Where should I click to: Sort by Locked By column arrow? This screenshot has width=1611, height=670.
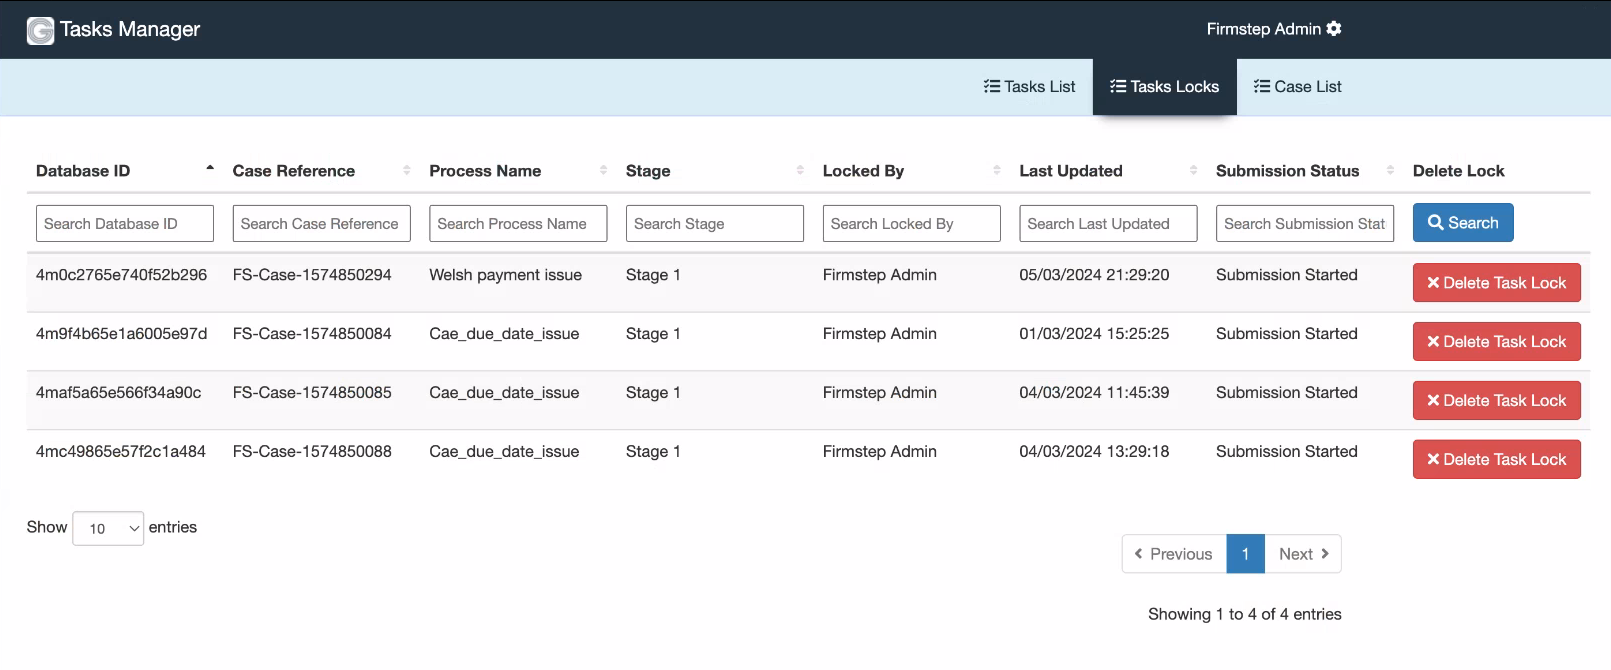click(997, 170)
